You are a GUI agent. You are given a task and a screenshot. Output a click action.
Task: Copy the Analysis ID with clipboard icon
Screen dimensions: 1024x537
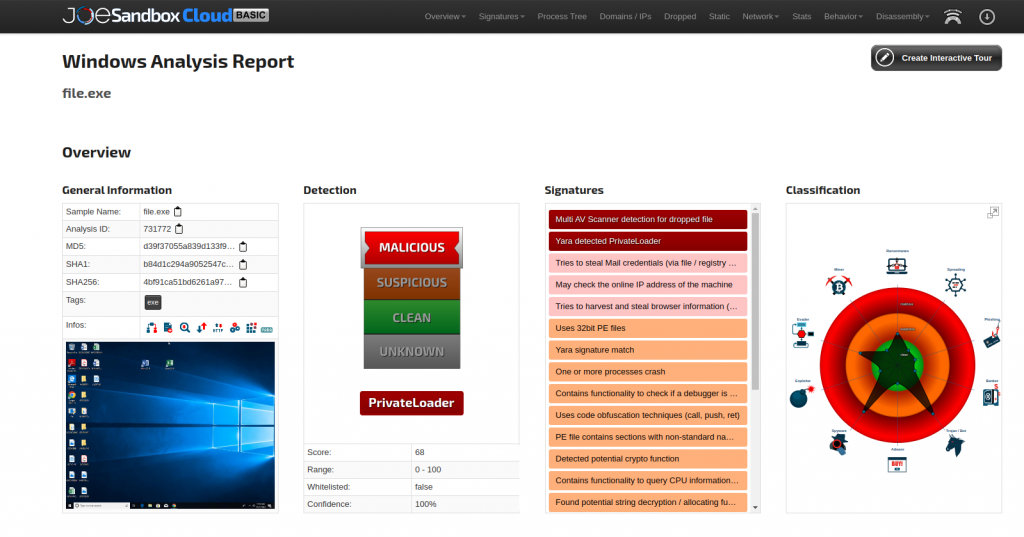click(x=179, y=229)
